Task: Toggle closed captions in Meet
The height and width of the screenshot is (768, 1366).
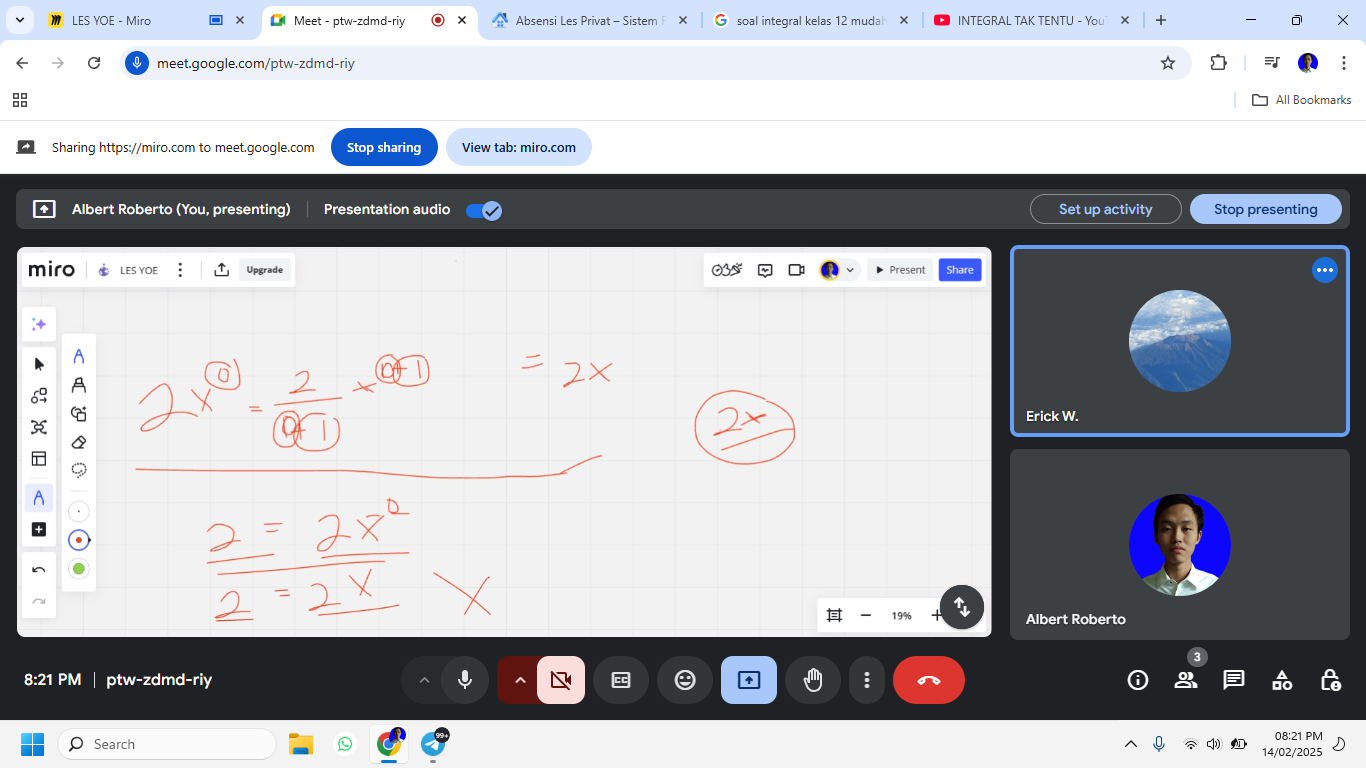Action: (x=621, y=680)
